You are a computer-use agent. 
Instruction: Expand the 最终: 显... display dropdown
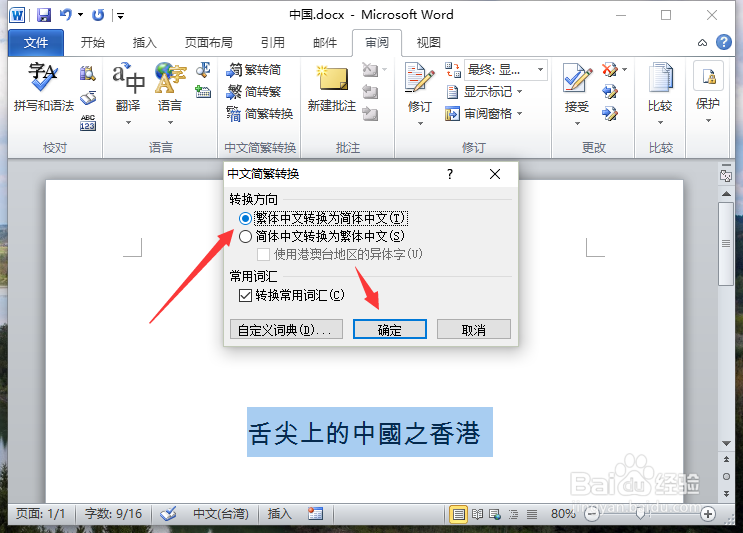coord(540,70)
